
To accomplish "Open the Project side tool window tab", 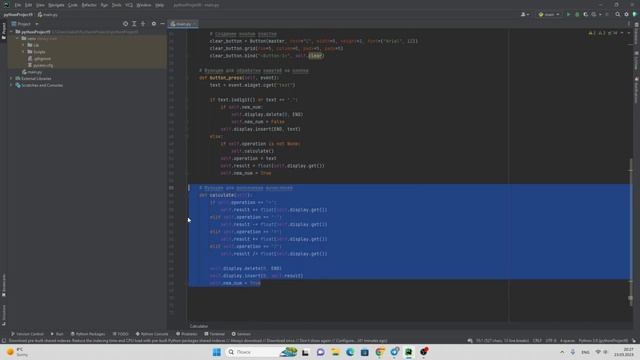I will click(4, 31).
